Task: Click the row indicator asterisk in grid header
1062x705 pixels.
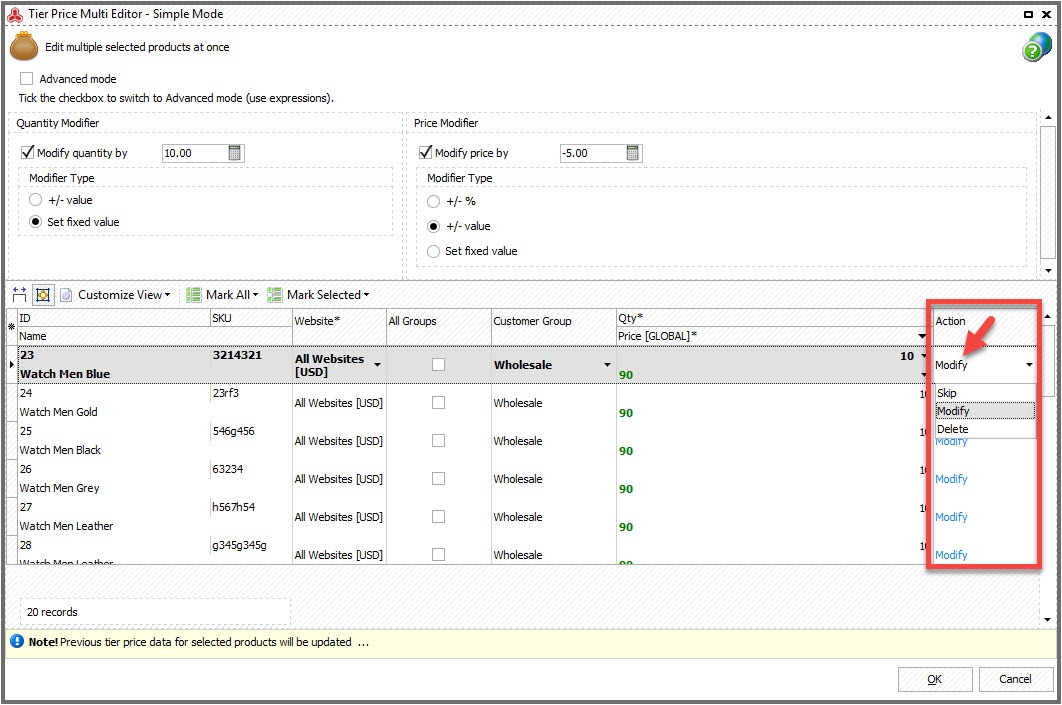Action: (x=12, y=327)
